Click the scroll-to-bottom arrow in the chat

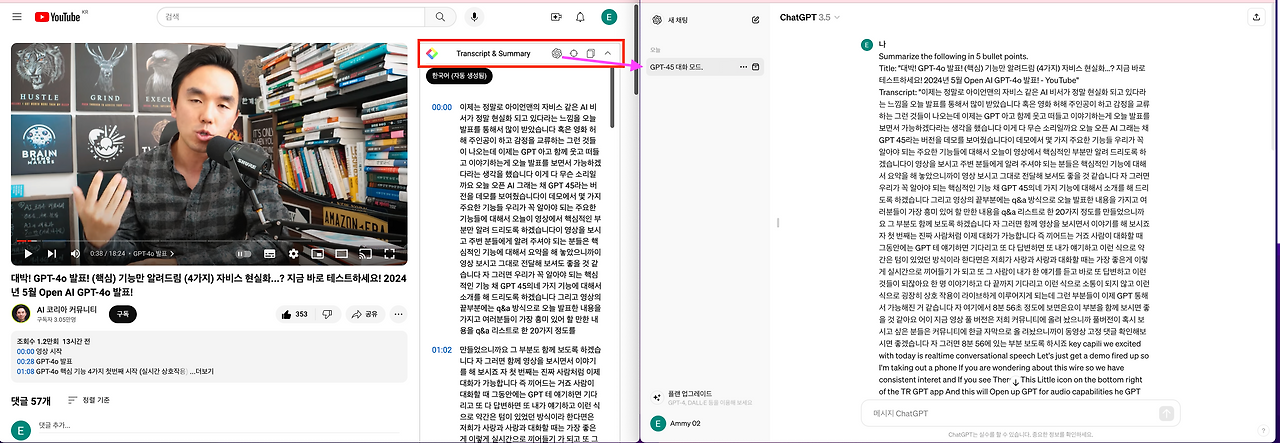1016,383
